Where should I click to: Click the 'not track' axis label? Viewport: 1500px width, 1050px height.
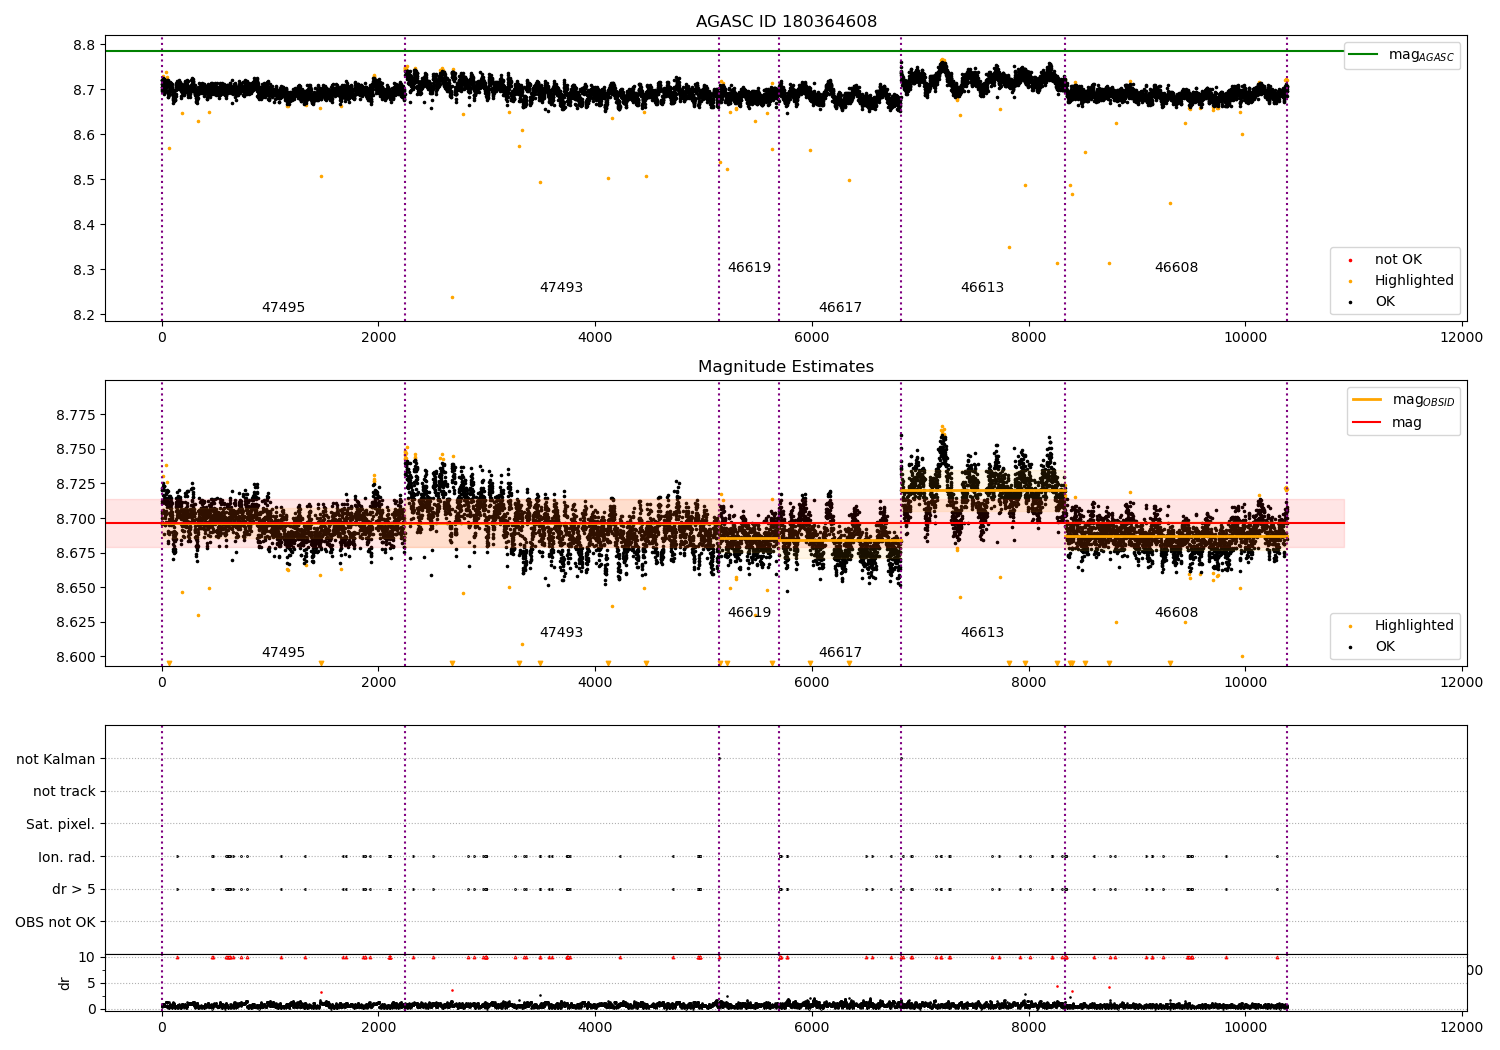click(64, 792)
